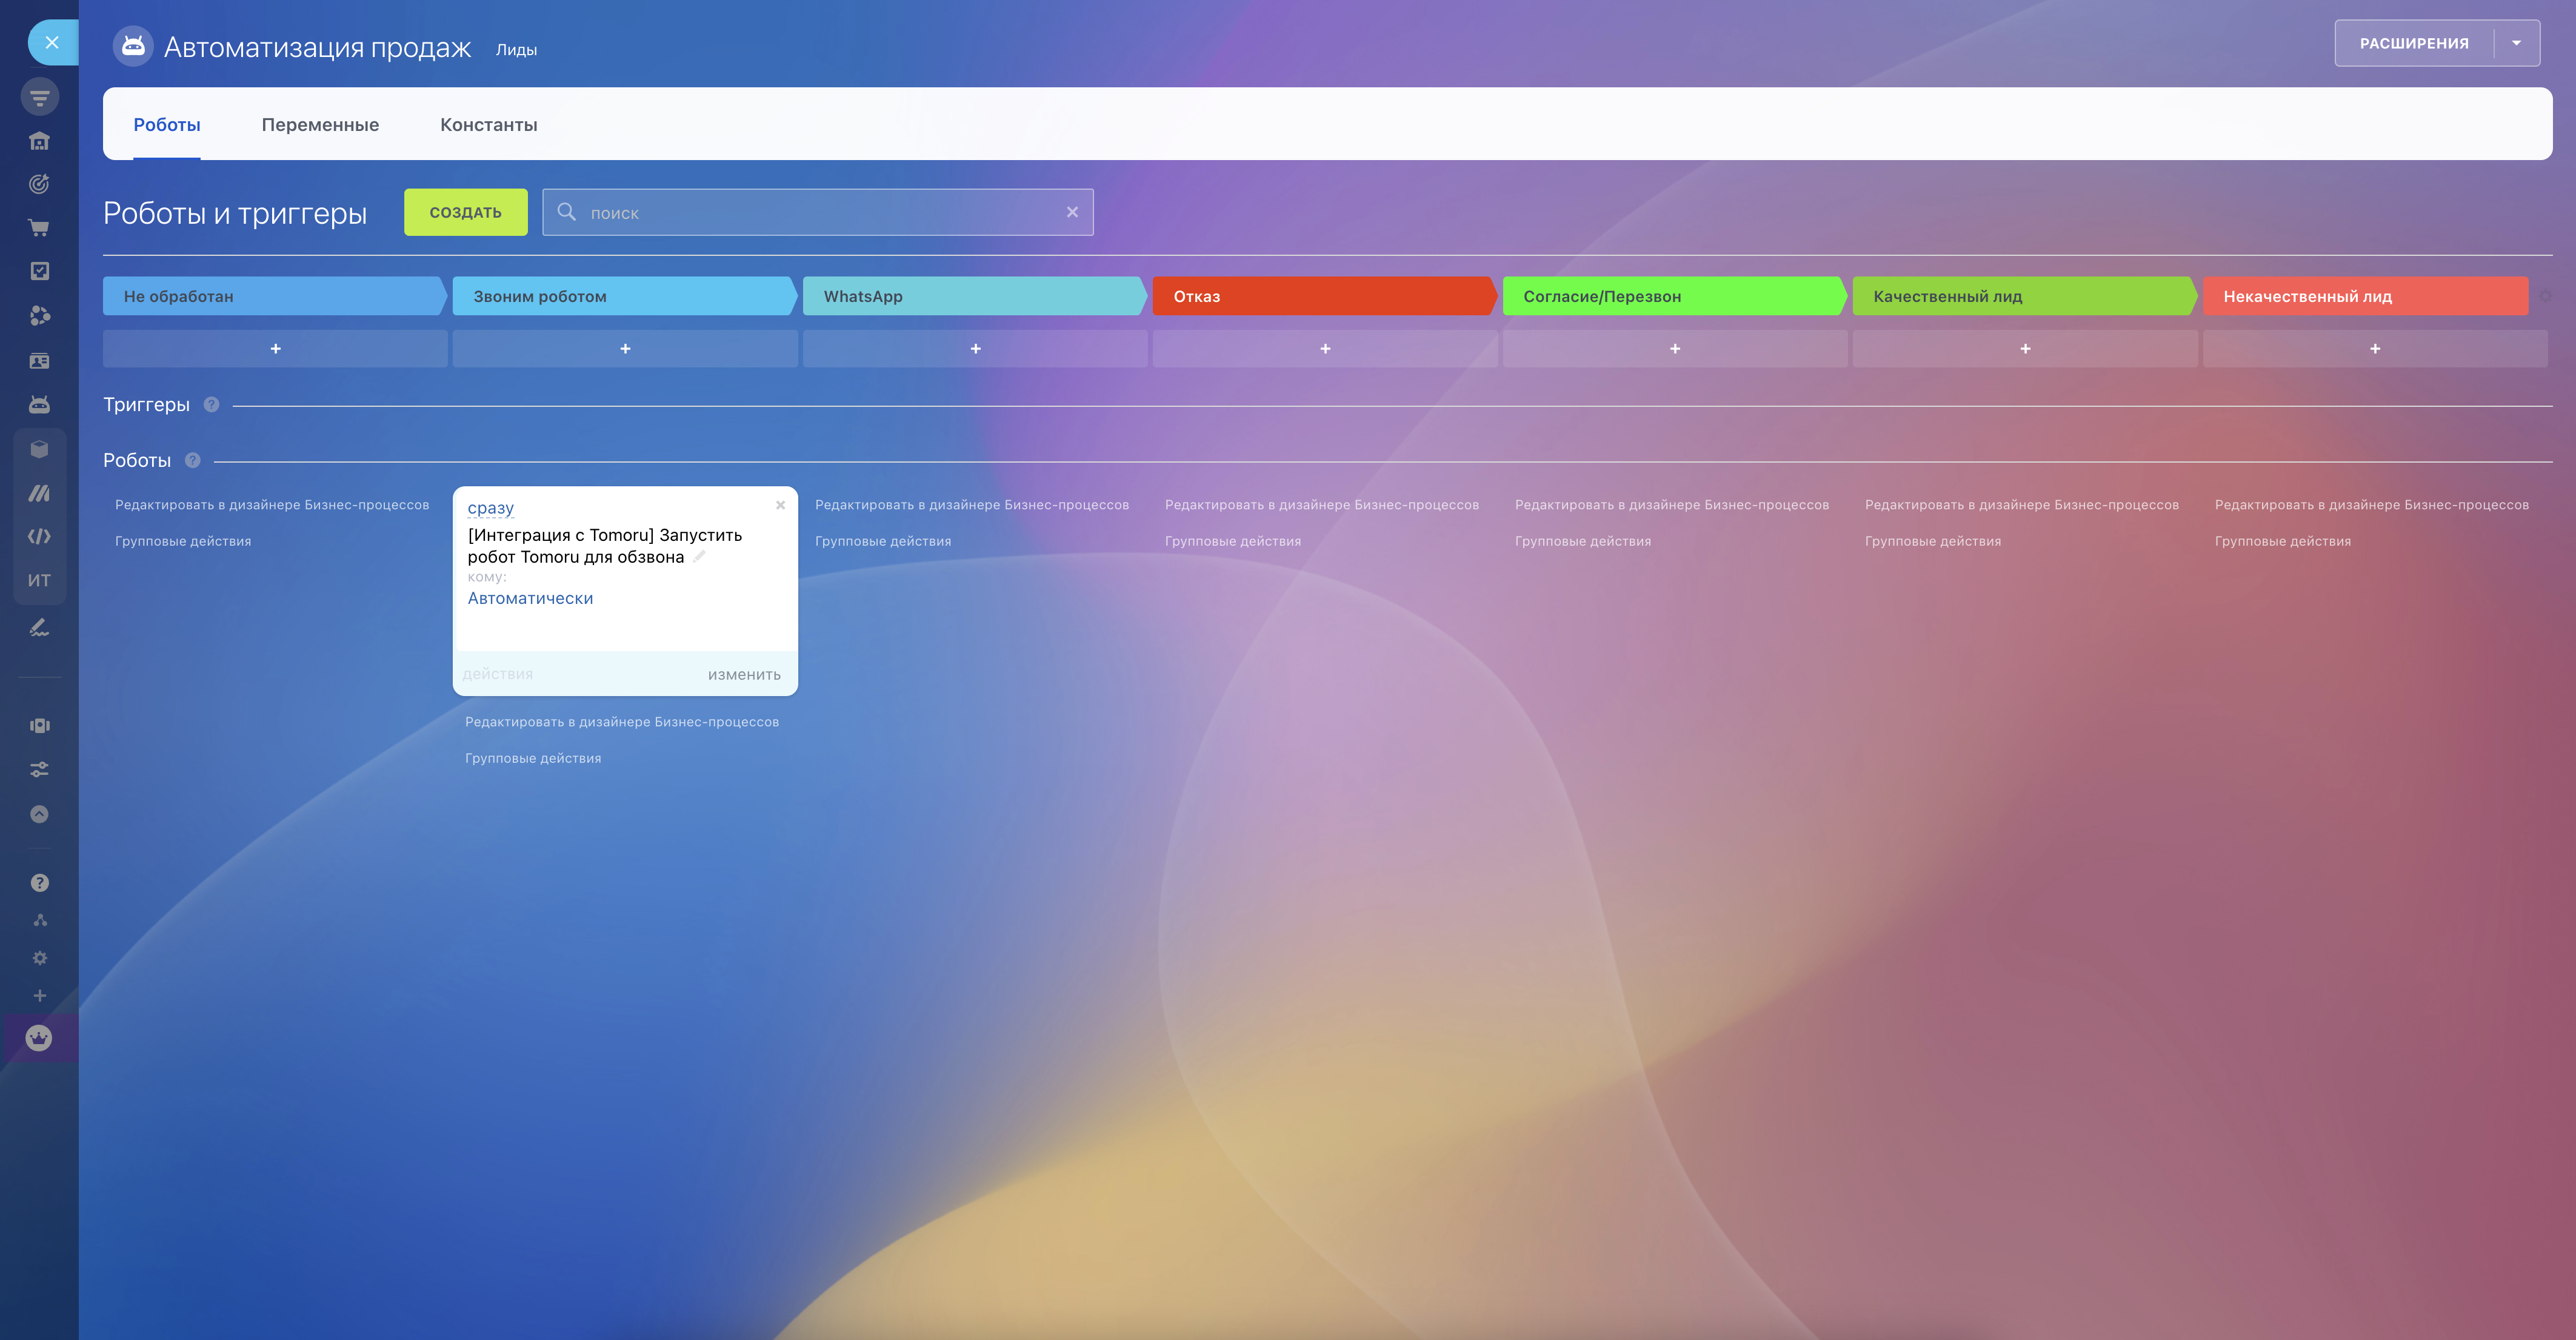Switch to the Константы tab
Image resolution: width=2576 pixels, height=1340 pixels.
click(x=488, y=125)
